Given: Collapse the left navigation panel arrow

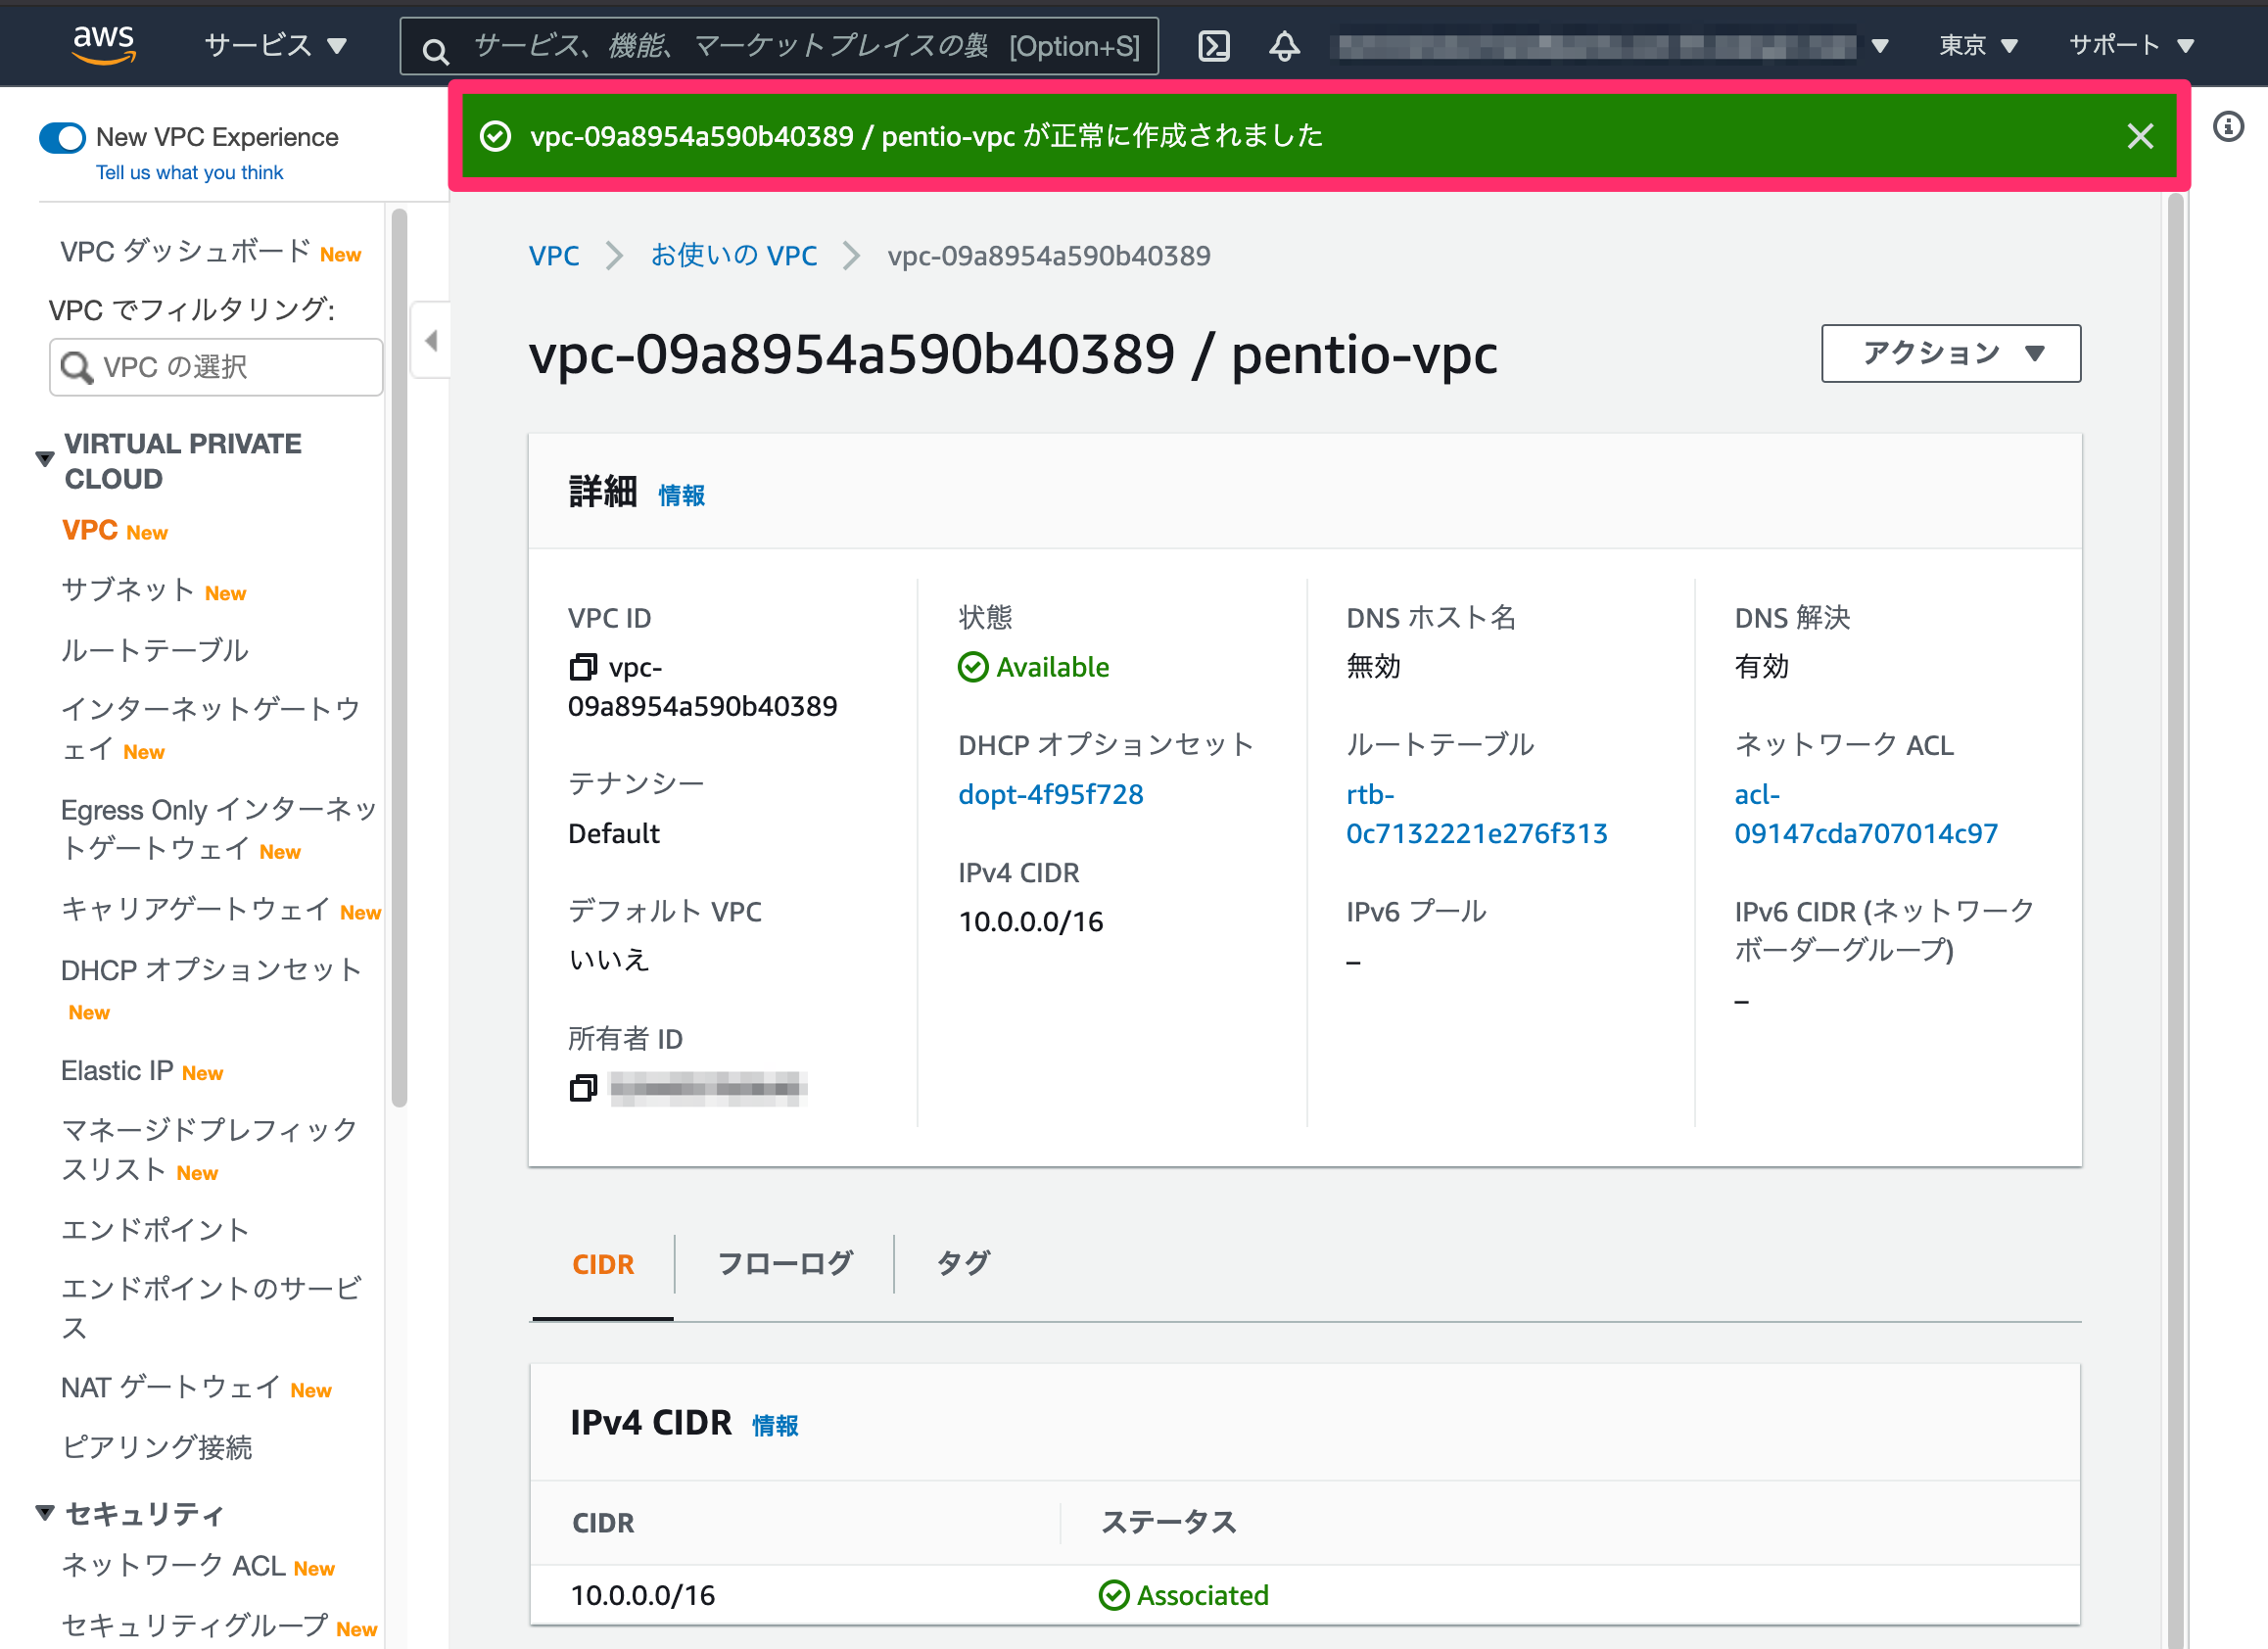Looking at the screenshot, I should [x=431, y=340].
